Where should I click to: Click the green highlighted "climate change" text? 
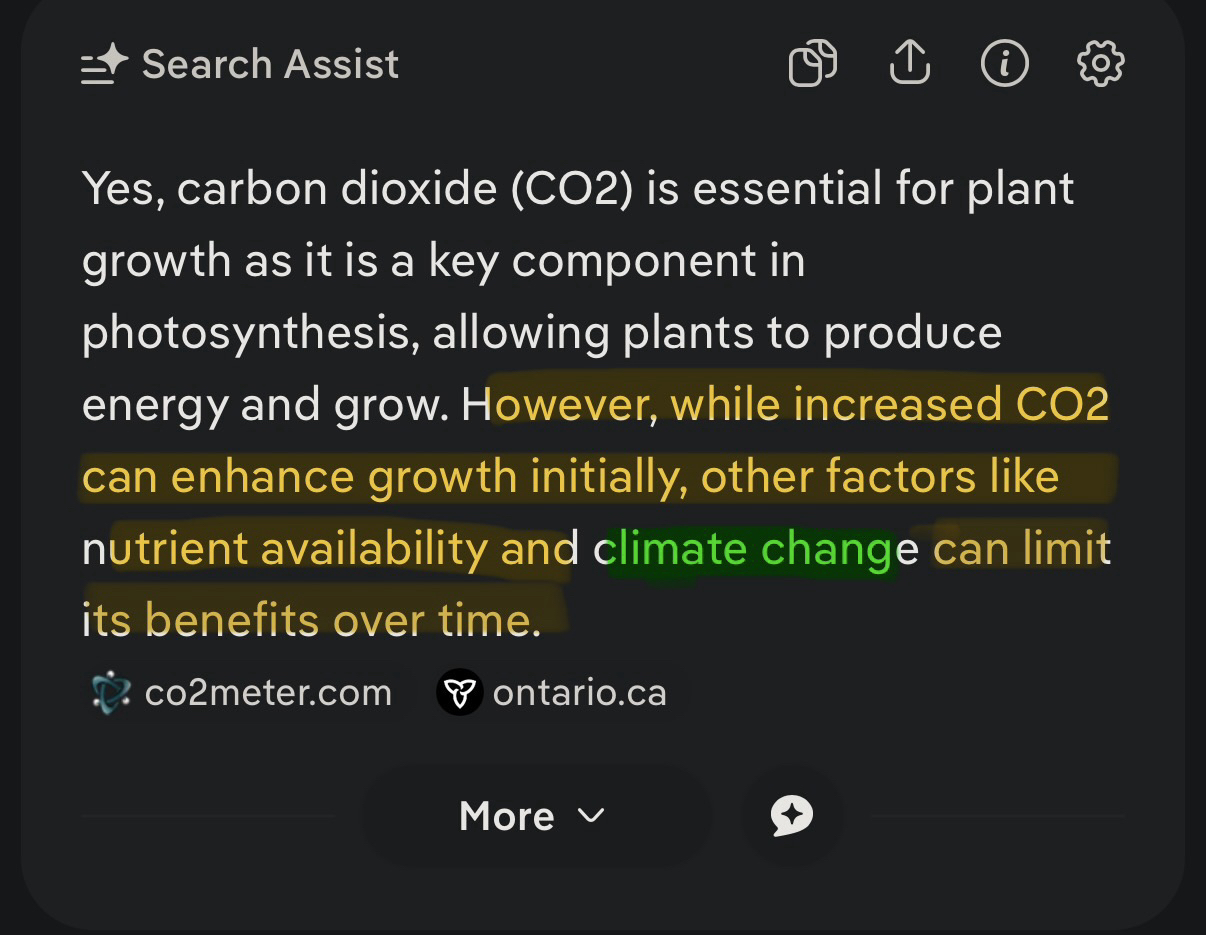click(x=750, y=549)
